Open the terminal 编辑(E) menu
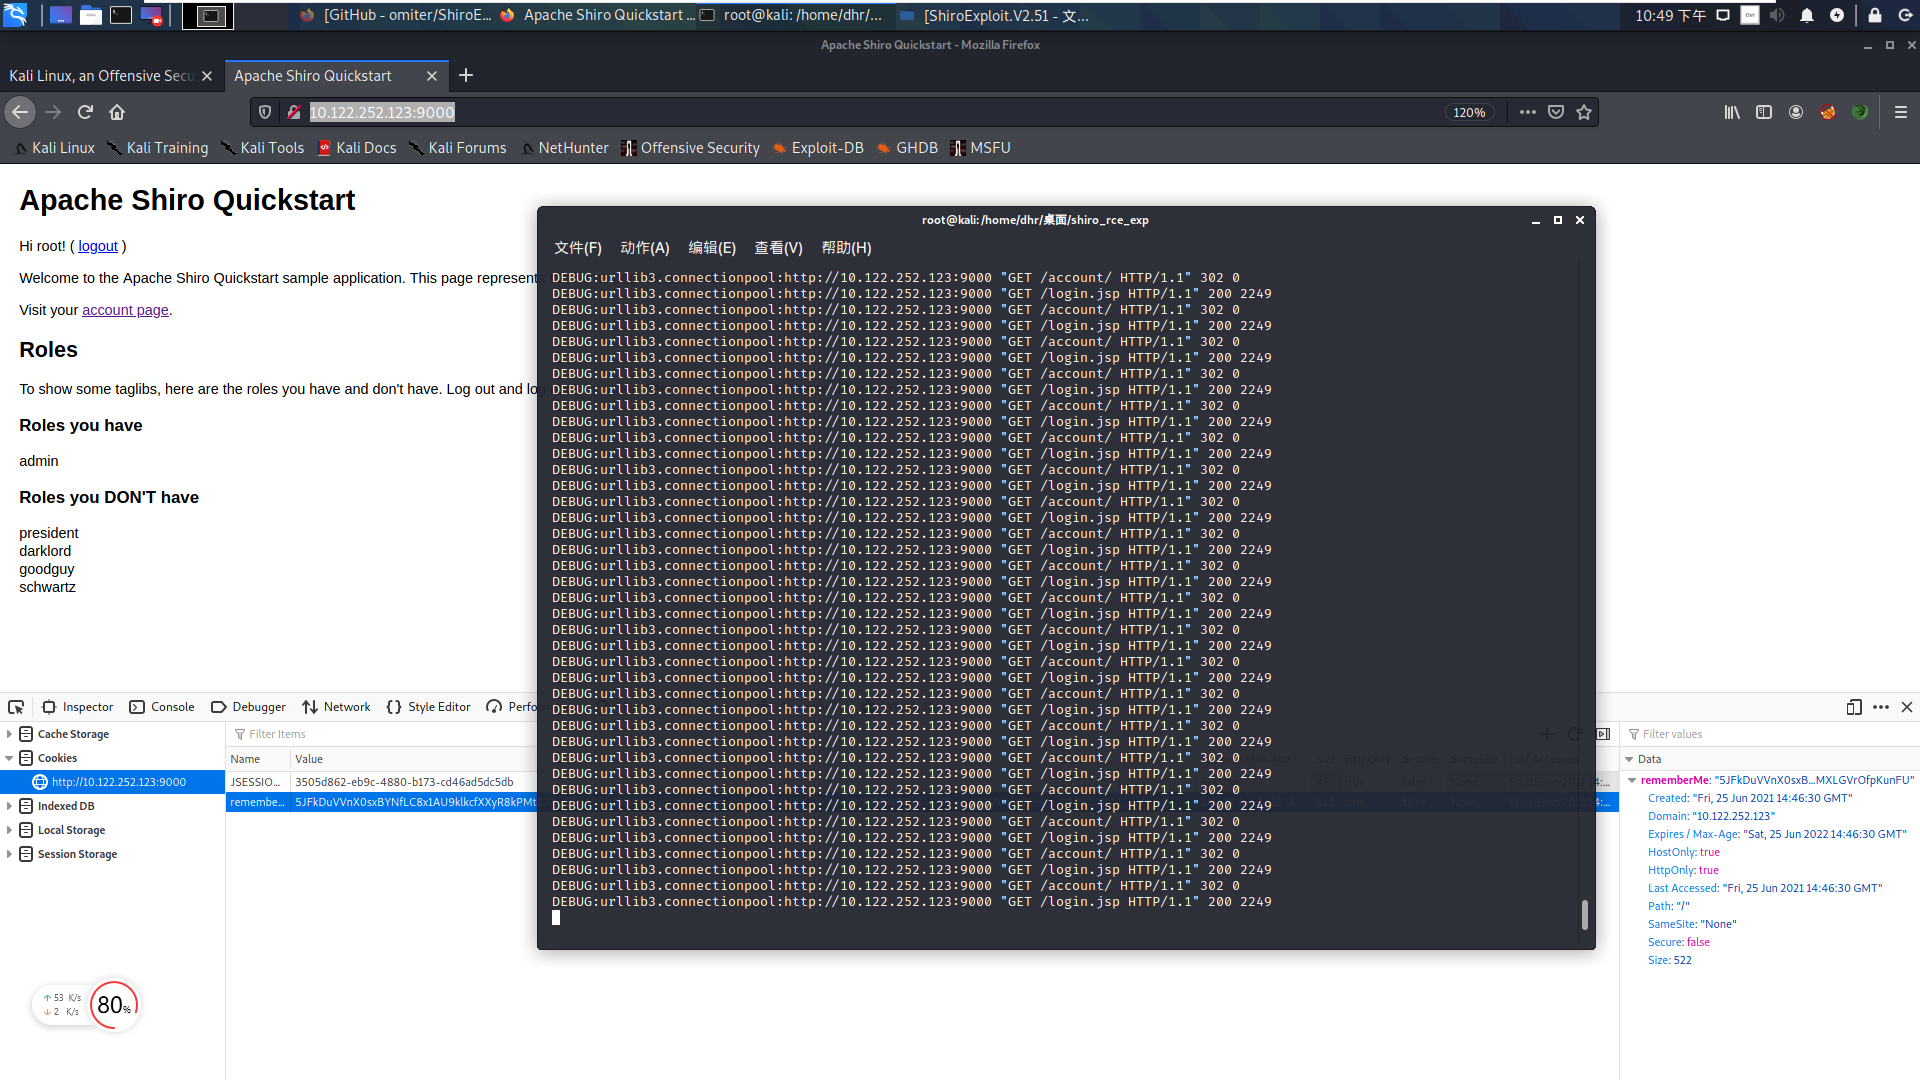Viewport: 1920px width, 1080px height. (711, 248)
